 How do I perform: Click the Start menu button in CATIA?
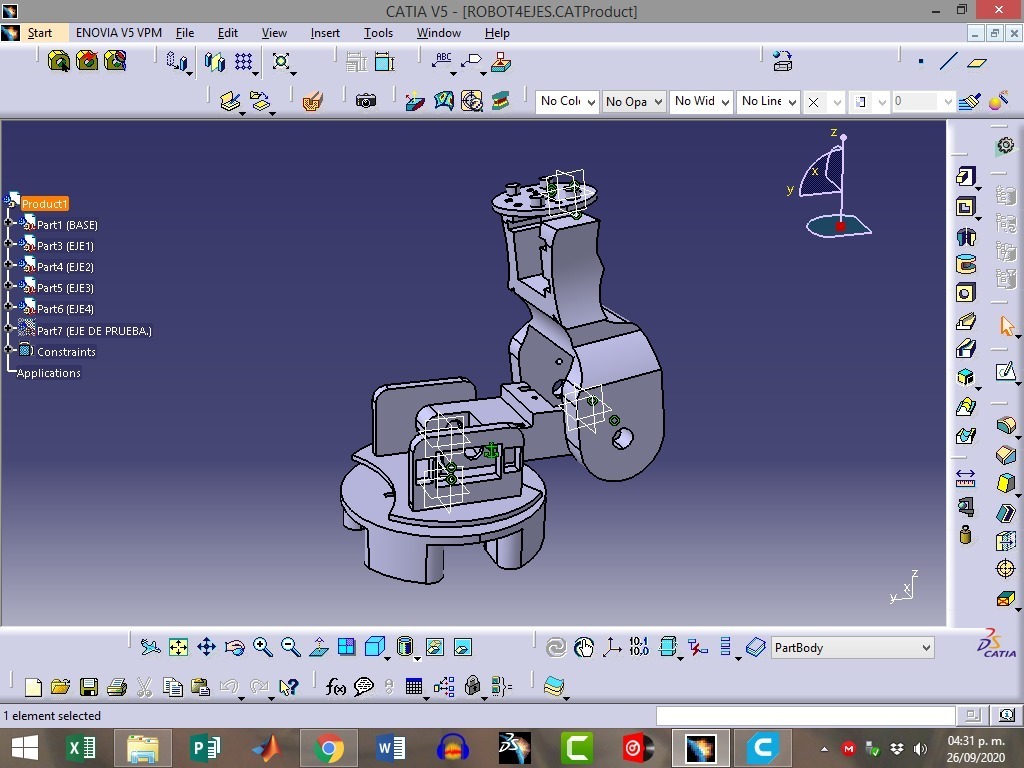tap(40, 33)
